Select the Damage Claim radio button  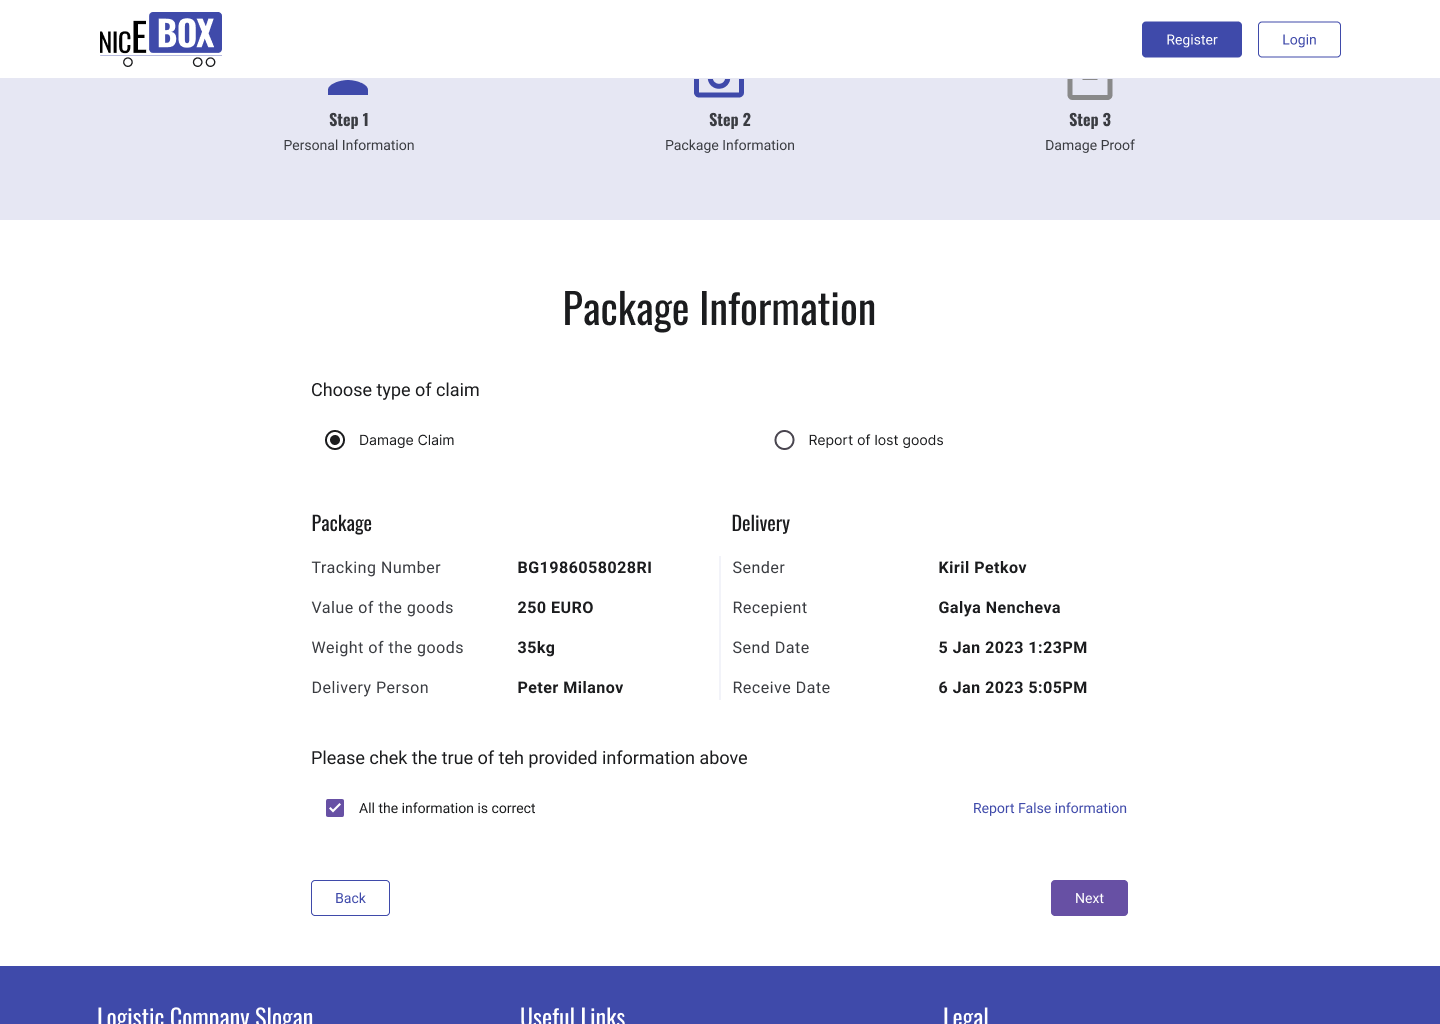pos(335,440)
